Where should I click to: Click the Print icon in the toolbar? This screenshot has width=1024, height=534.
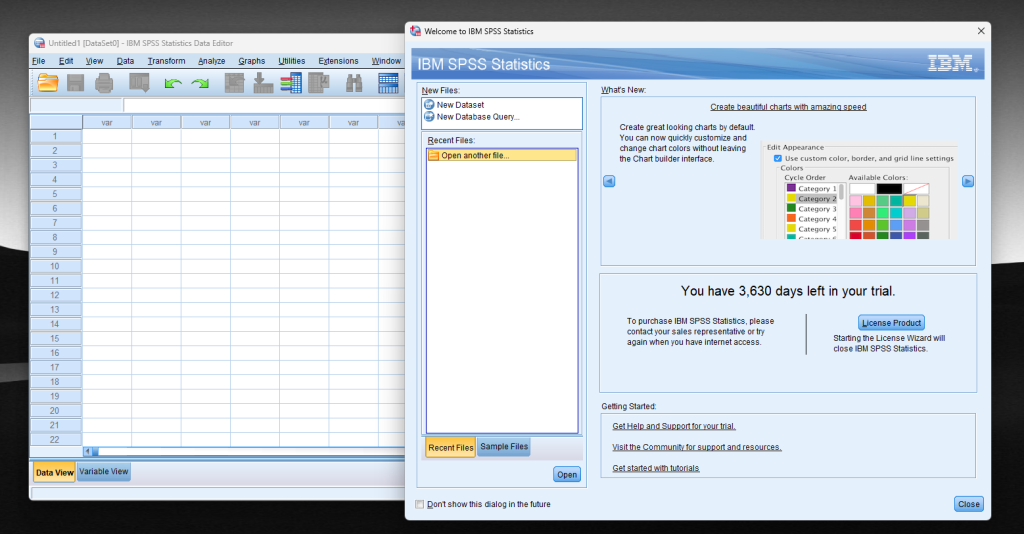click(x=104, y=84)
